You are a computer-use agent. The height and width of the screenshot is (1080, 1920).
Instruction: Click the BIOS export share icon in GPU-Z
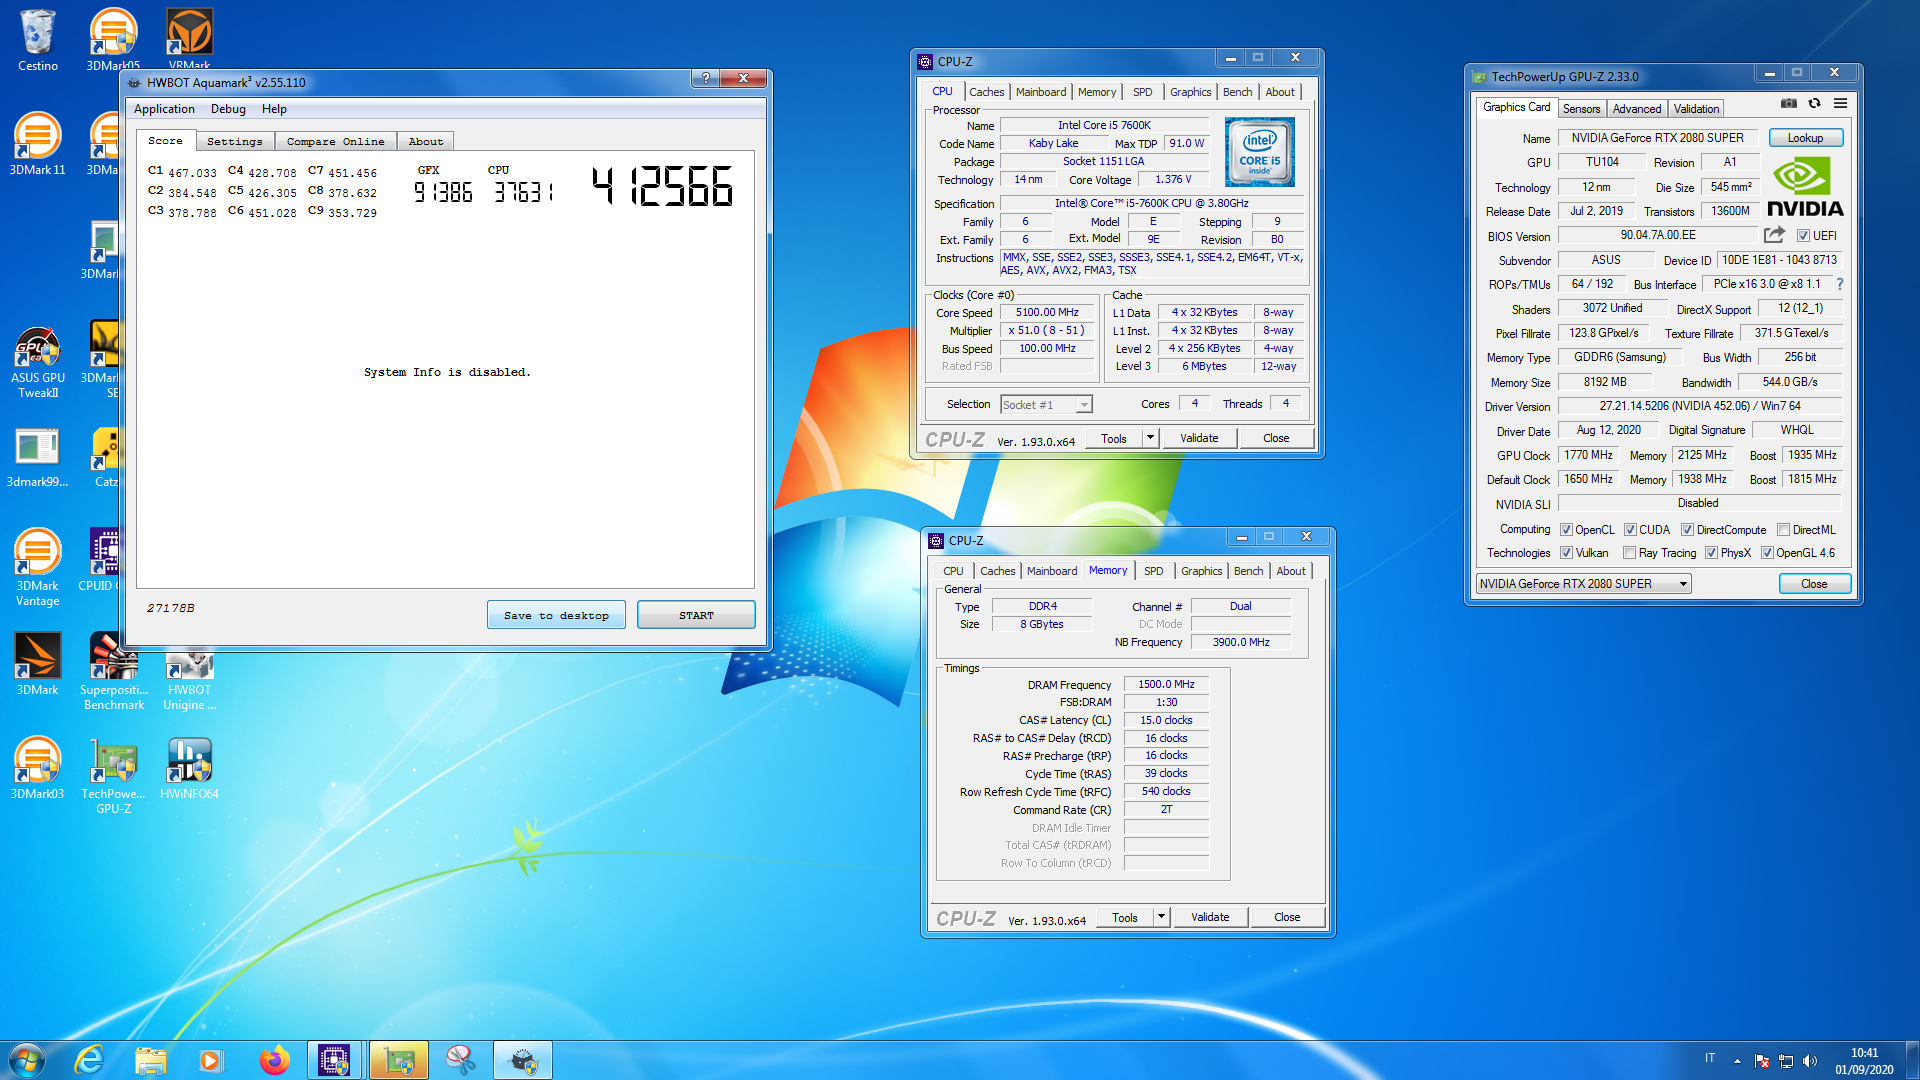(x=1774, y=235)
